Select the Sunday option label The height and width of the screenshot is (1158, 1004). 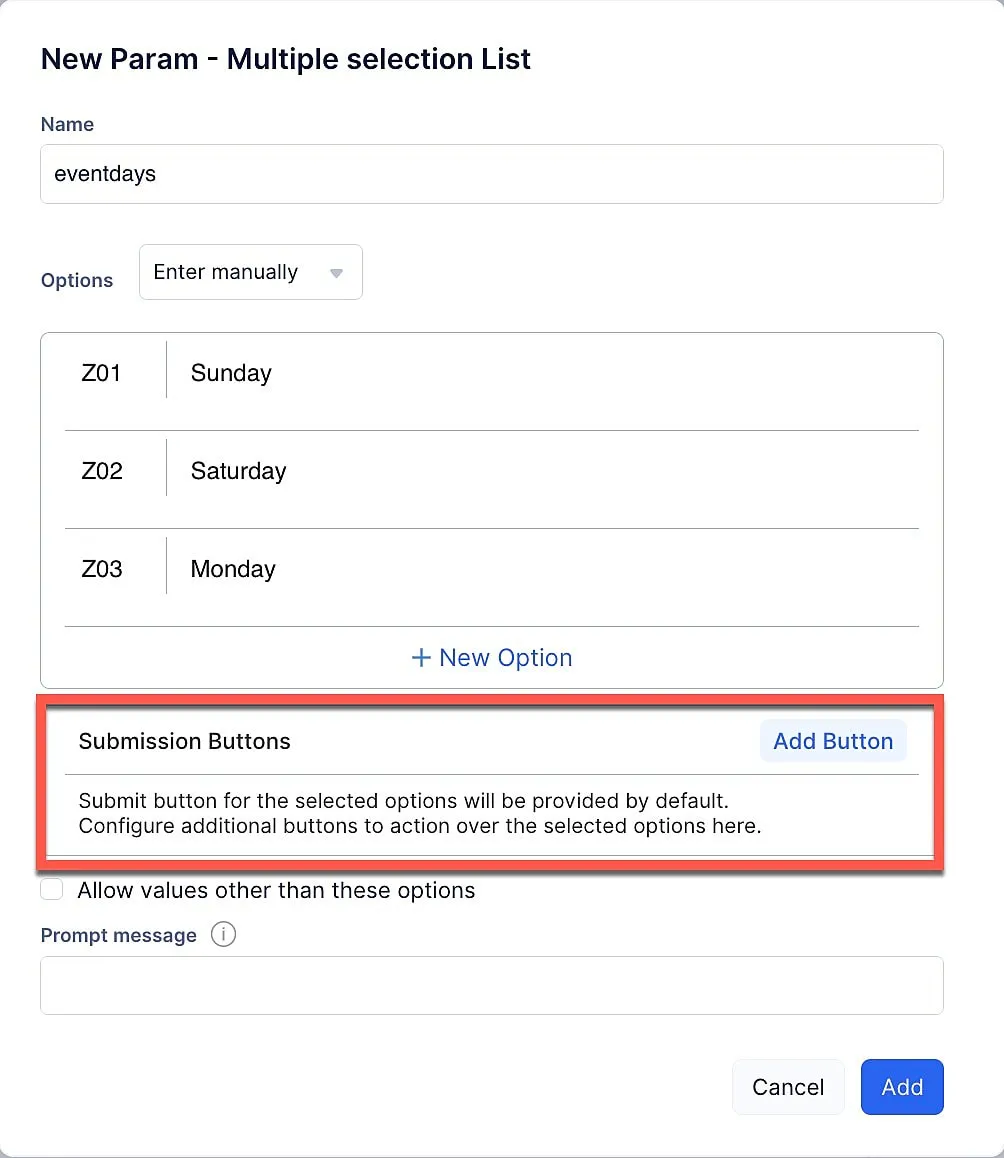(x=231, y=373)
